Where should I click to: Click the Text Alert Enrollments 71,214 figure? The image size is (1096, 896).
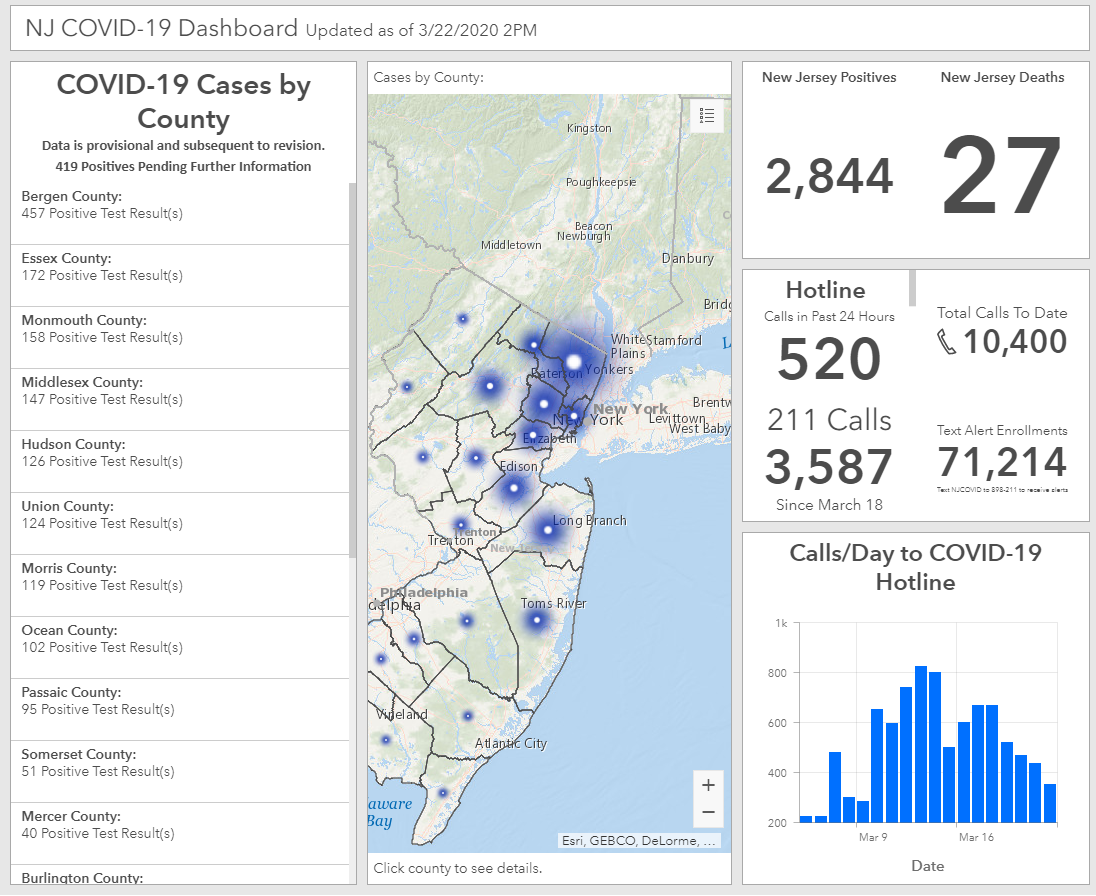coord(1002,463)
